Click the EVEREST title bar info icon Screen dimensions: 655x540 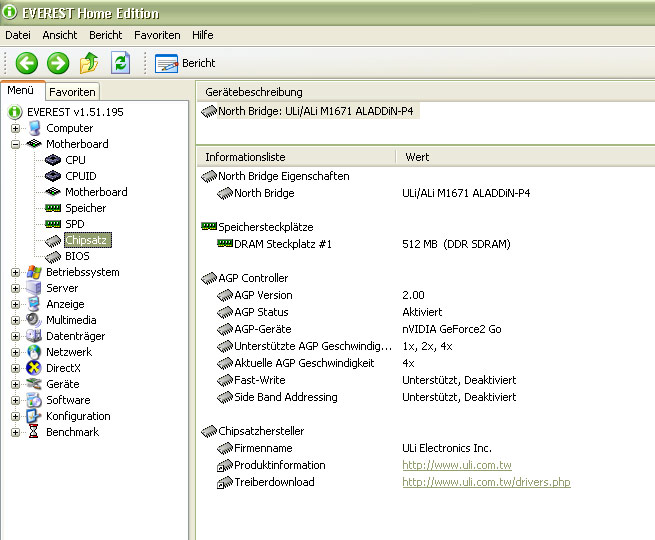click(x=10, y=12)
